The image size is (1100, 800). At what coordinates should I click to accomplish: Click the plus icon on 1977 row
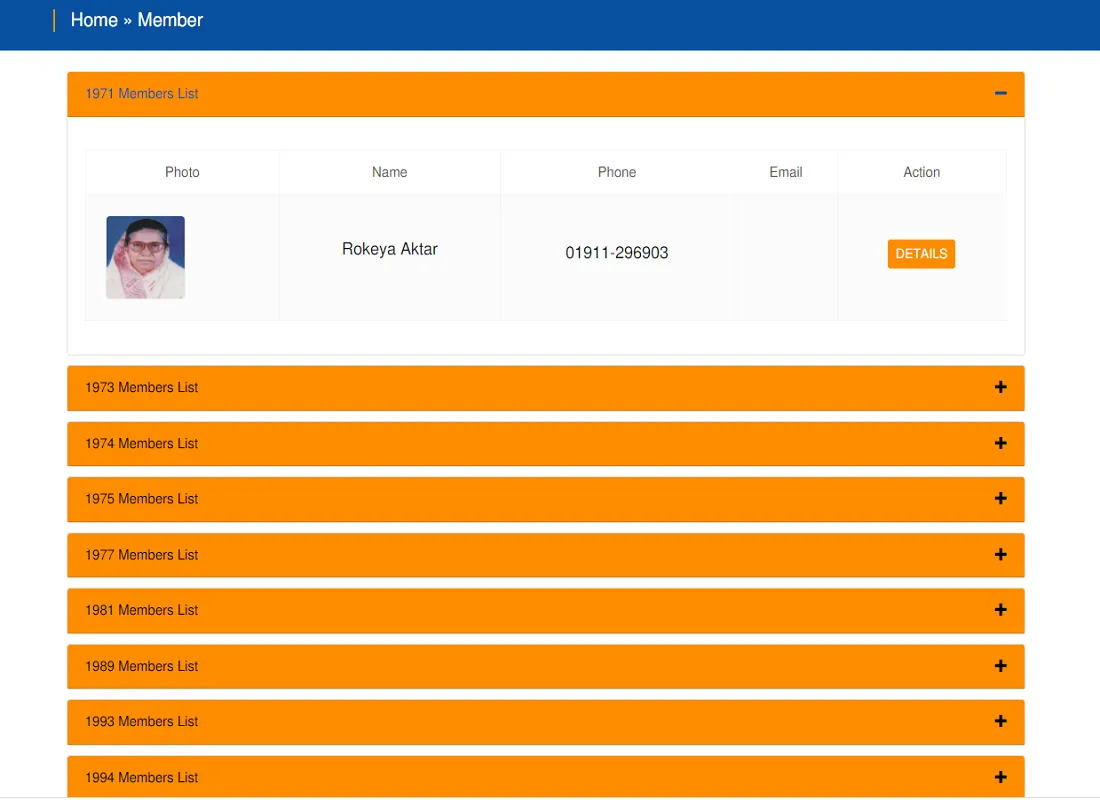[x=1000, y=554]
